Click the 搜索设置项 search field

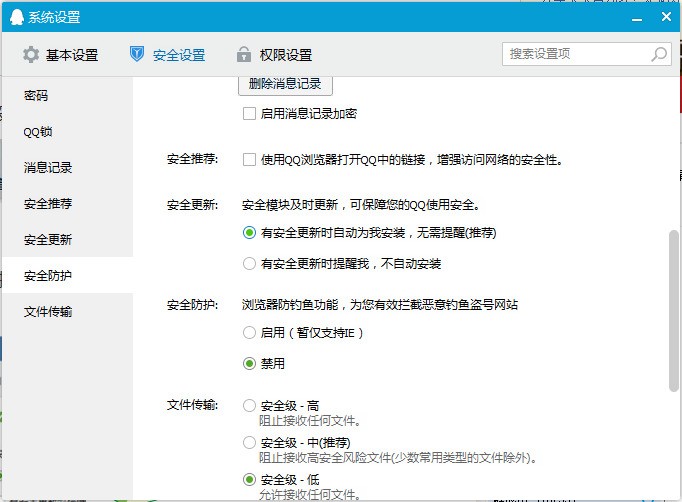[586, 54]
